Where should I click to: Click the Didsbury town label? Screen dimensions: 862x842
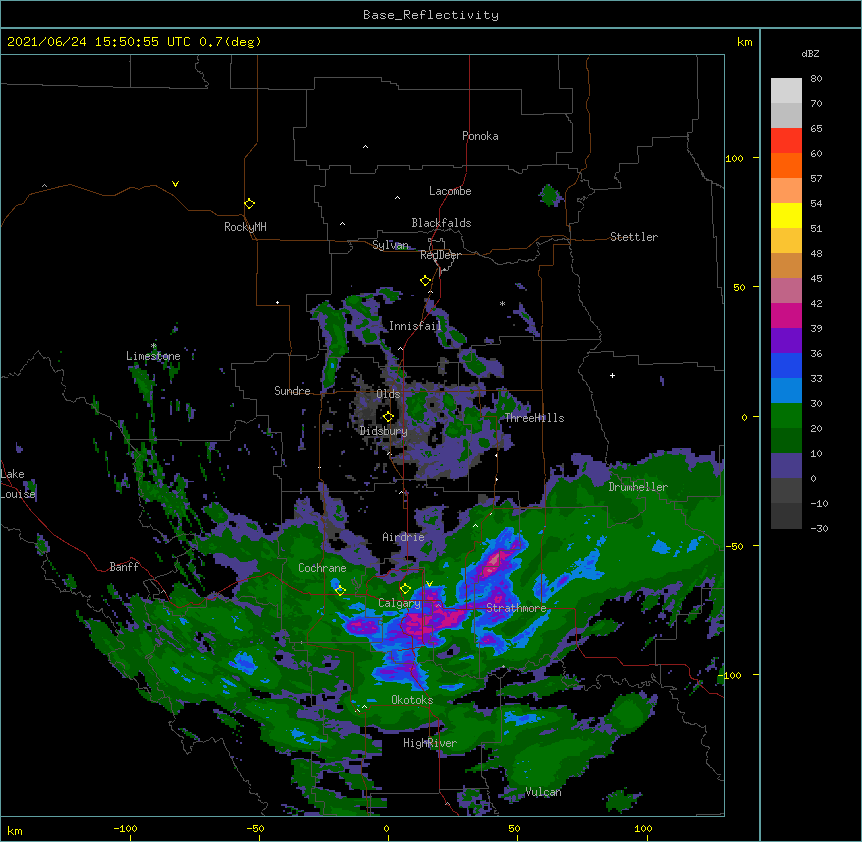pyautogui.click(x=383, y=431)
